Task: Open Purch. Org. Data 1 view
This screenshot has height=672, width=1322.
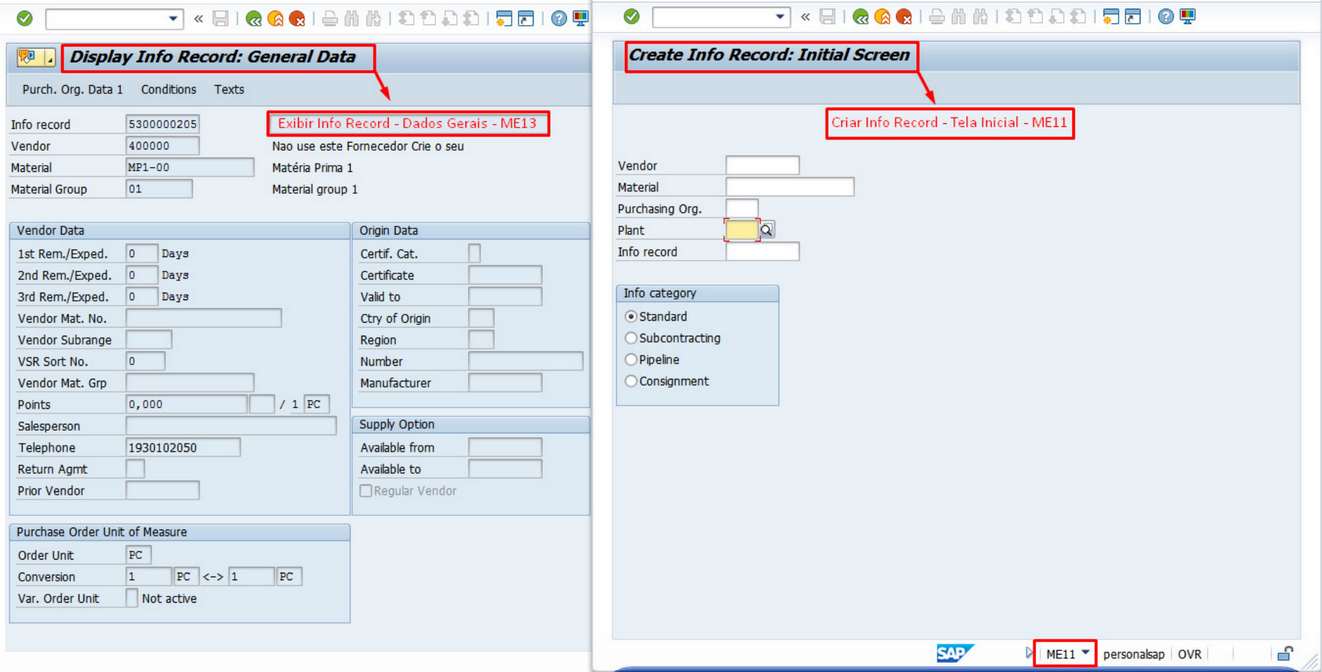Action: pyautogui.click(x=73, y=90)
